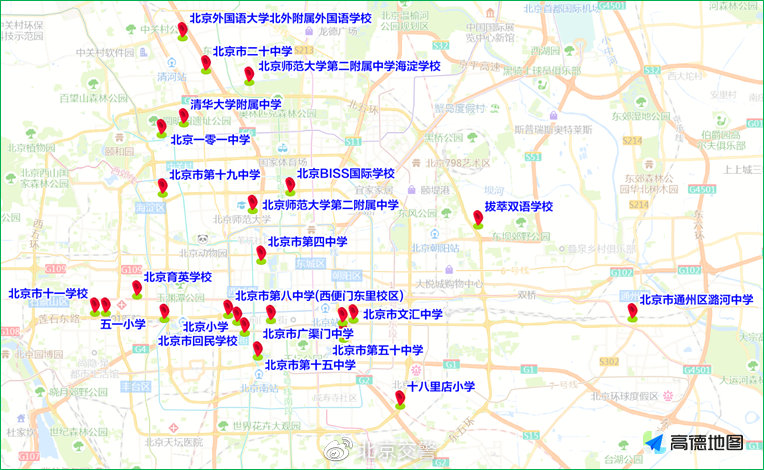Select the 北京市第四中学 location pin
The width and height of the screenshot is (764, 470).
tap(261, 253)
